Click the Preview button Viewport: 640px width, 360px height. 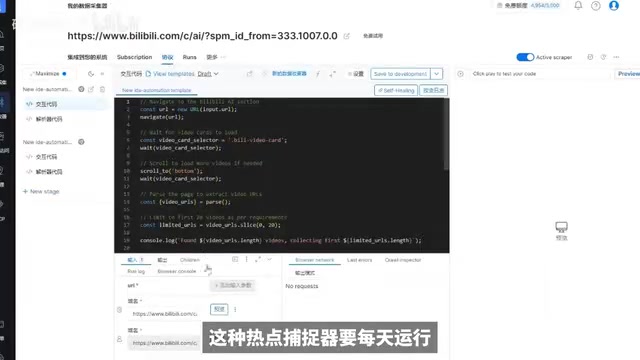pyautogui.click(x=628, y=74)
